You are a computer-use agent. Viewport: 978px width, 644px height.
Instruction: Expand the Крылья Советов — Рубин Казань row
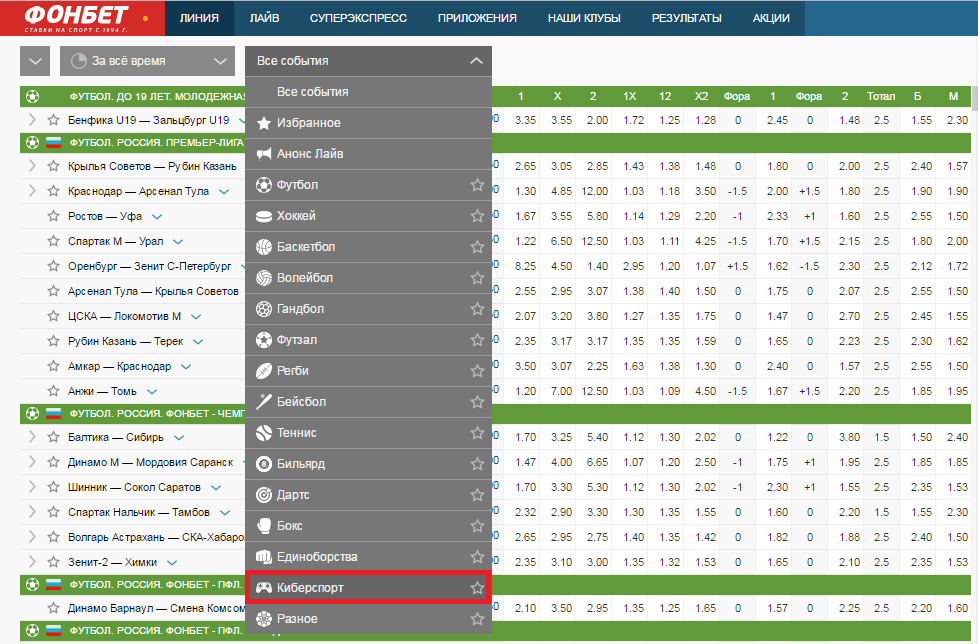click(x=32, y=166)
